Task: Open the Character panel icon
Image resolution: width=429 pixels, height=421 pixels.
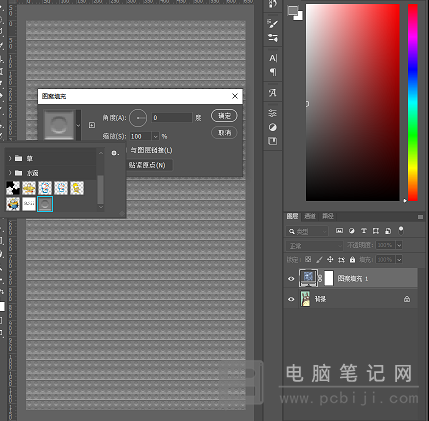Action: [x=273, y=58]
